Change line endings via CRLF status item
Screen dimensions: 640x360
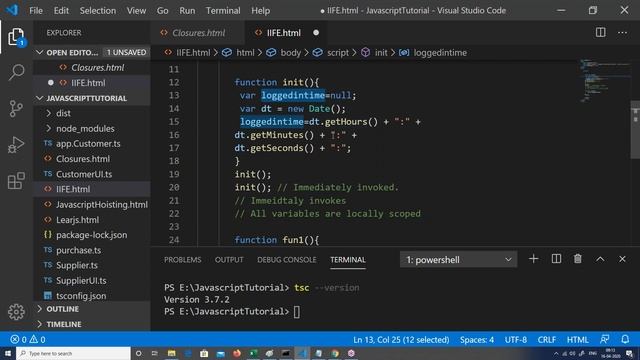pos(547,340)
